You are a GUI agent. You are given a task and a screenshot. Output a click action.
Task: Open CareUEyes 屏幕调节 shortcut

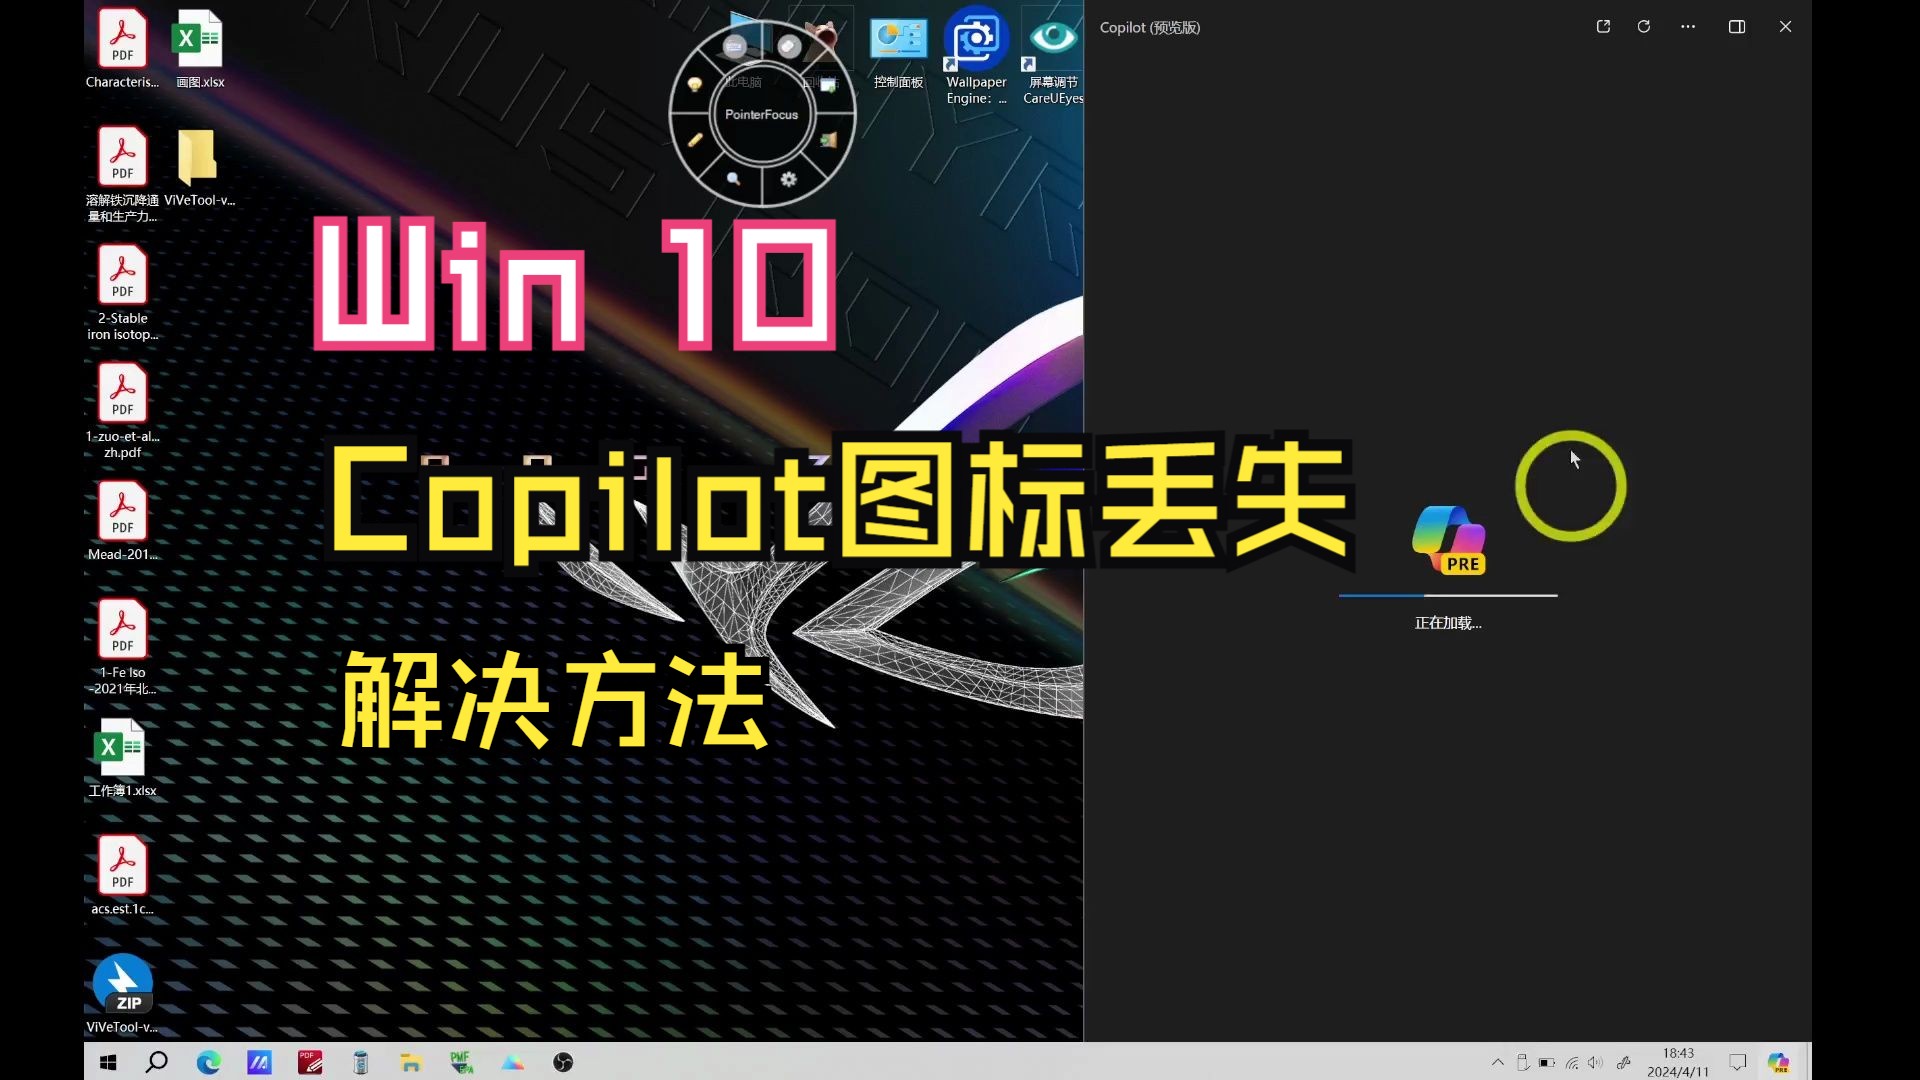[1052, 56]
